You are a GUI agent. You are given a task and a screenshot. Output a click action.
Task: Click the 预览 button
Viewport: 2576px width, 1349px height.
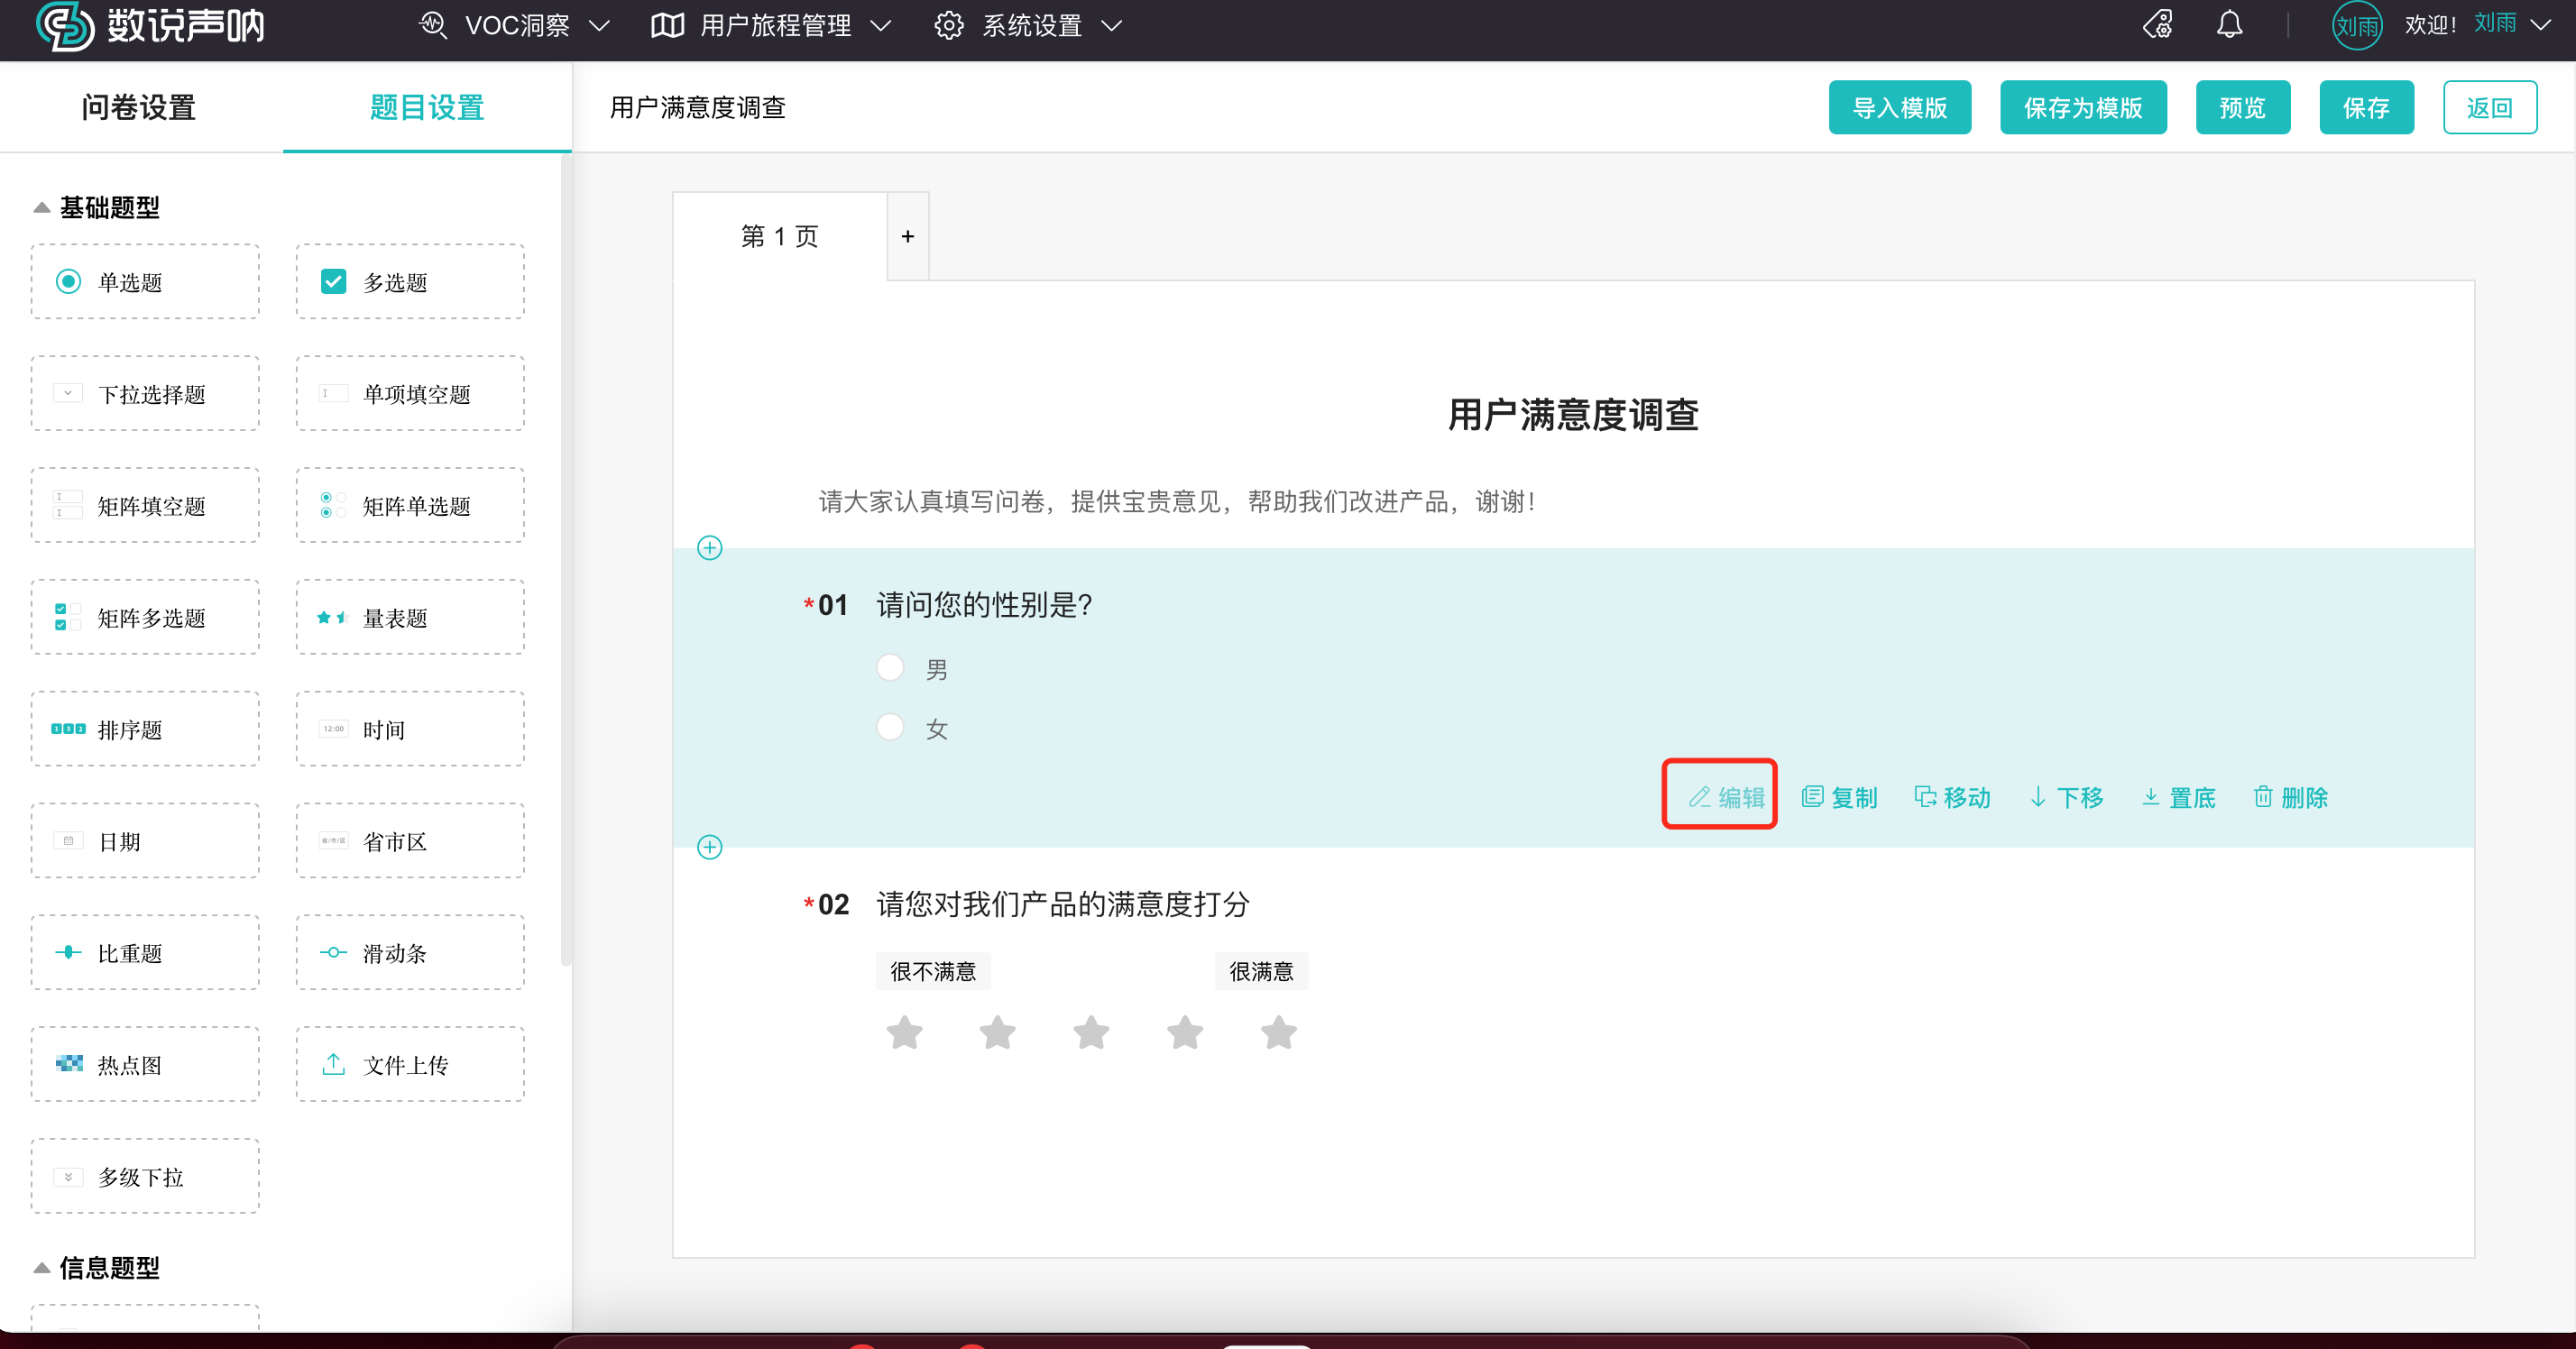click(2242, 107)
